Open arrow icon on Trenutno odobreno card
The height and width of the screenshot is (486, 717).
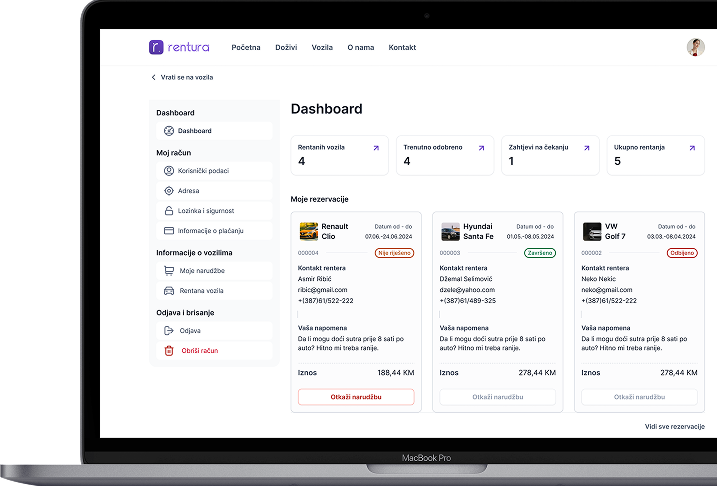(x=481, y=148)
